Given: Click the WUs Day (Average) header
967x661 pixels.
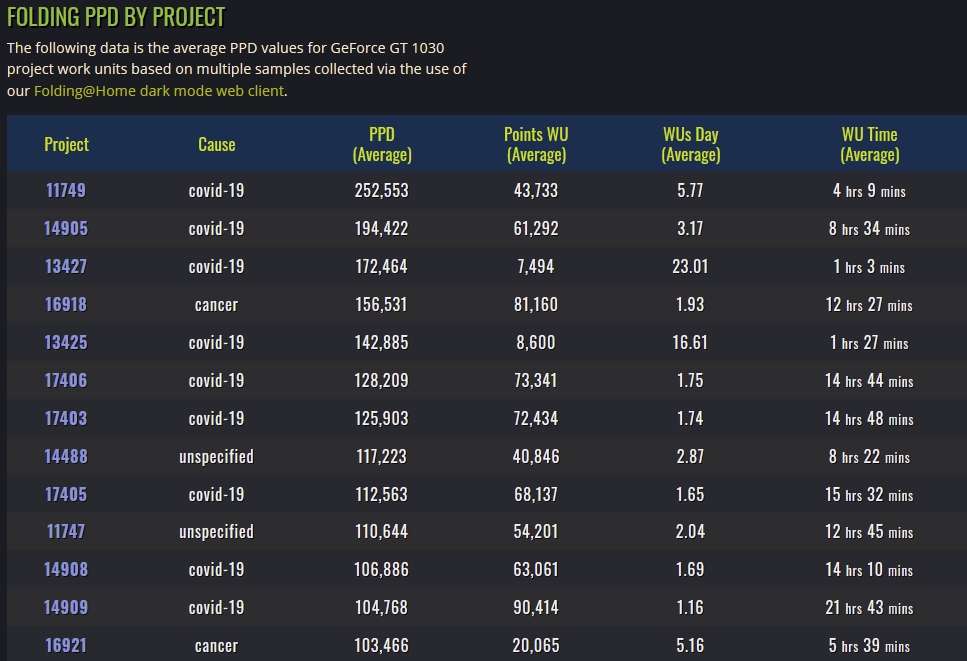Looking at the screenshot, I should click(690, 144).
